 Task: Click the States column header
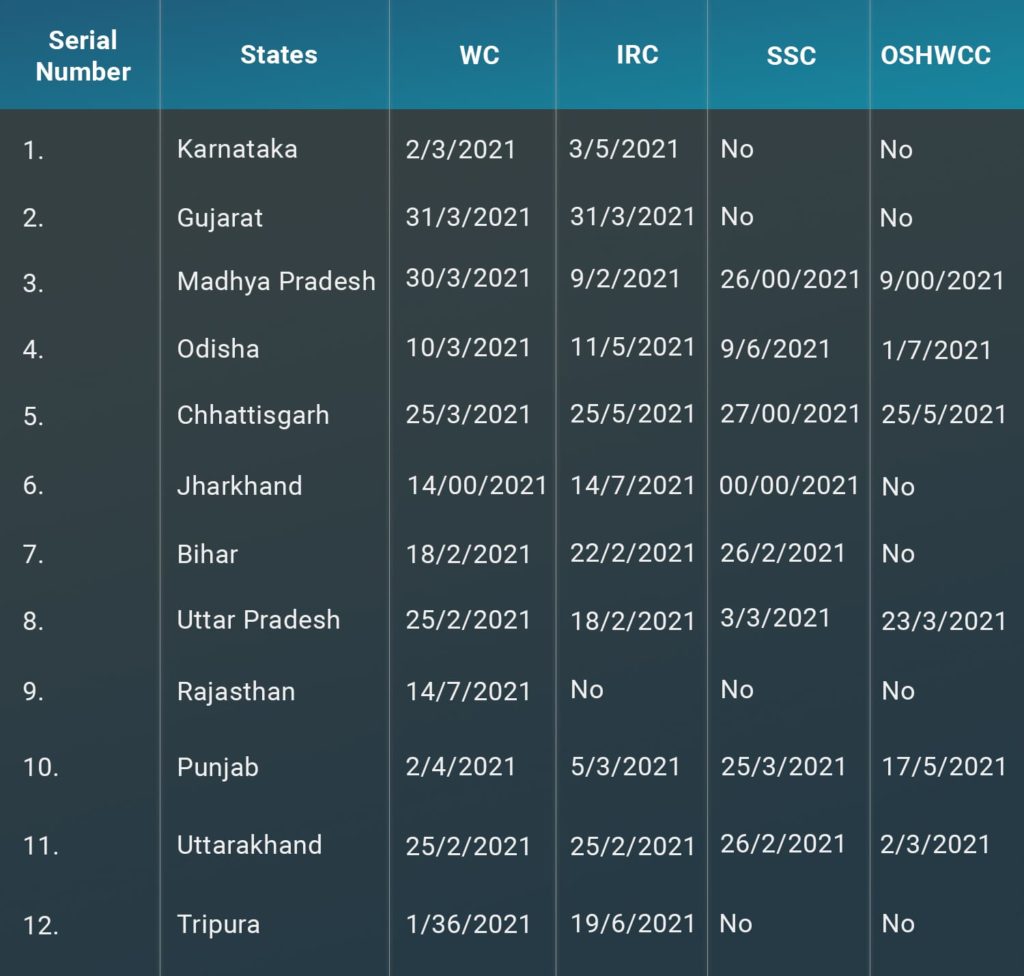[x=279, y=55]
